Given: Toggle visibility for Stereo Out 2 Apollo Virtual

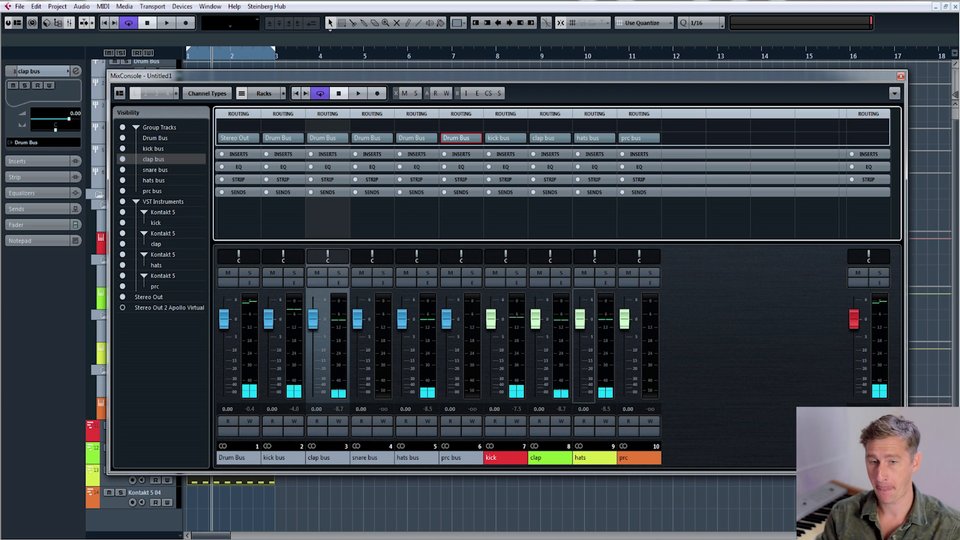Looking at the screenshot, I should (122, 307).
